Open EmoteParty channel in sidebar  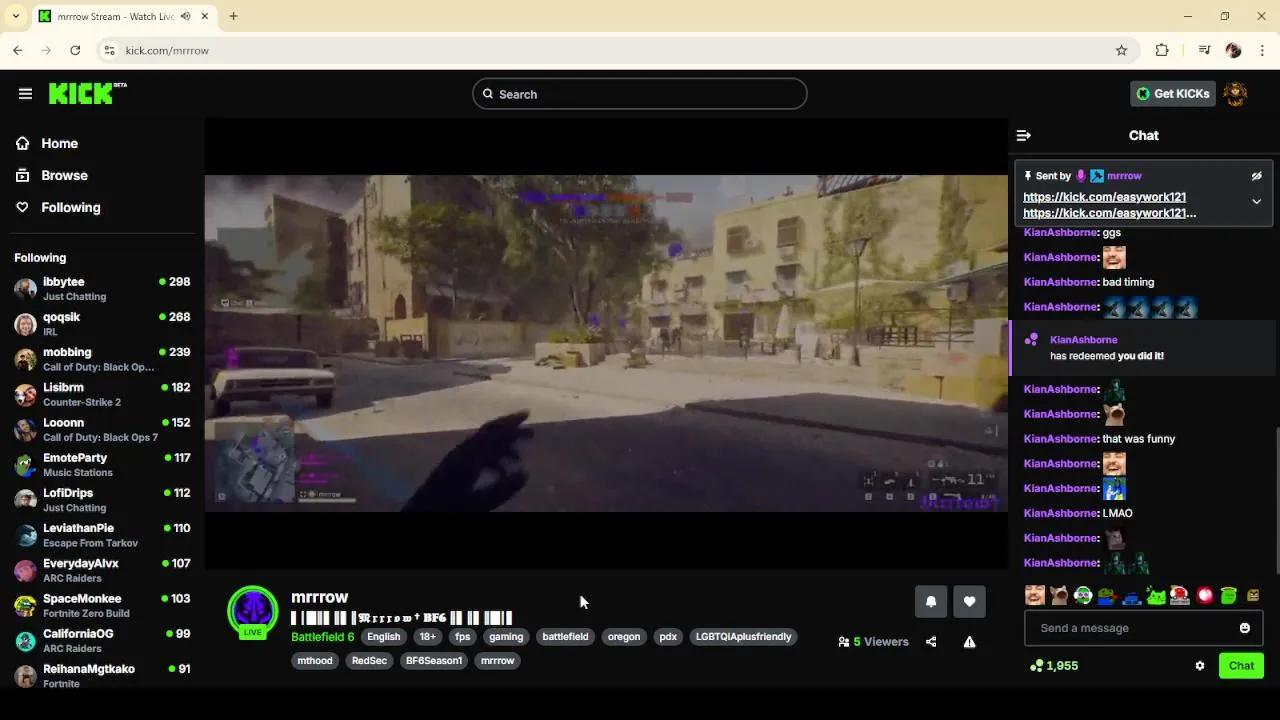(x=102, y=465)
